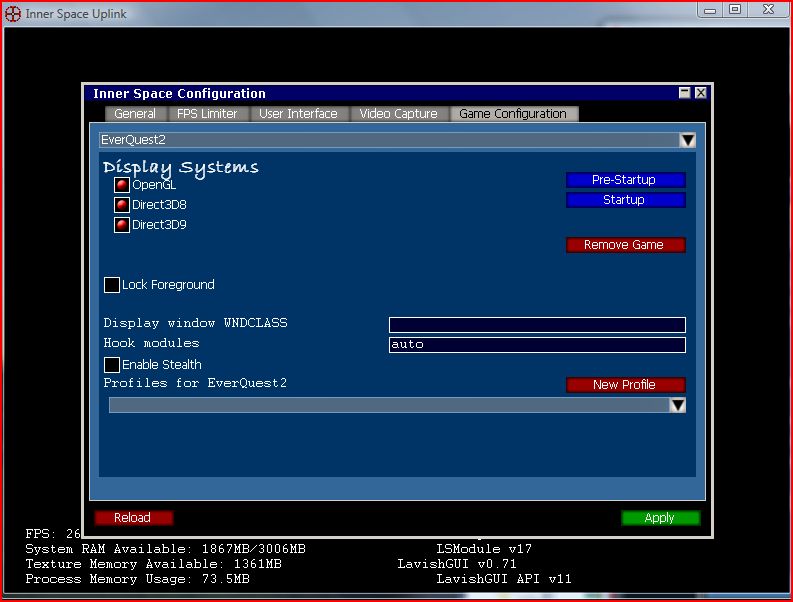Viewport: 793px width, 602px height.
Task: Minimize the Inner Space Uplink window
Action: pos(710,10)
